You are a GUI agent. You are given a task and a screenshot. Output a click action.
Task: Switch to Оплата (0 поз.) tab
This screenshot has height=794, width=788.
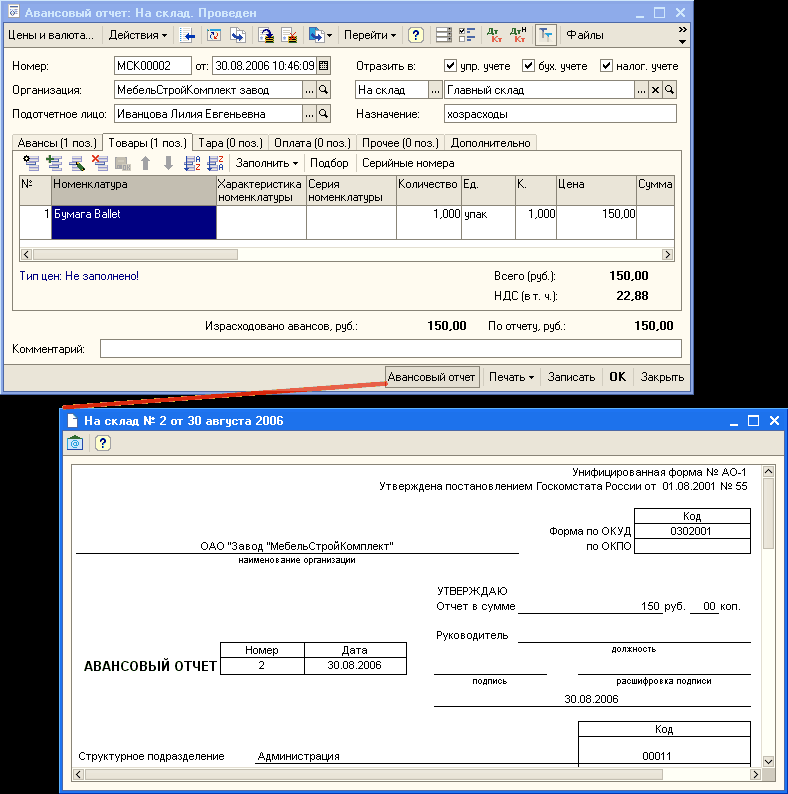312,143
